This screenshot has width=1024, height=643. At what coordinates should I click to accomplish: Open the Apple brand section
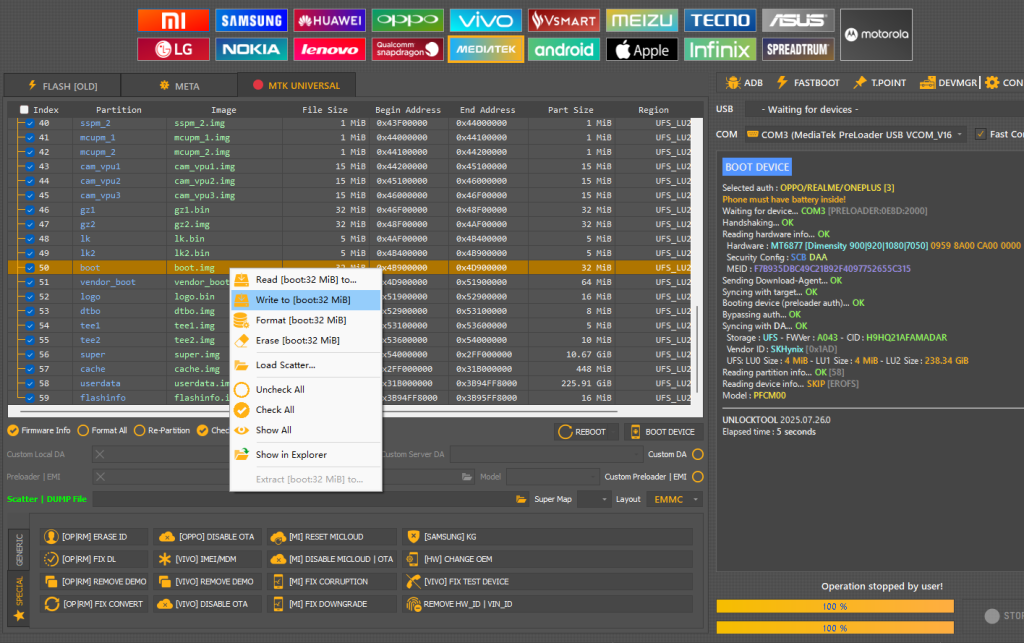(641, 49)
